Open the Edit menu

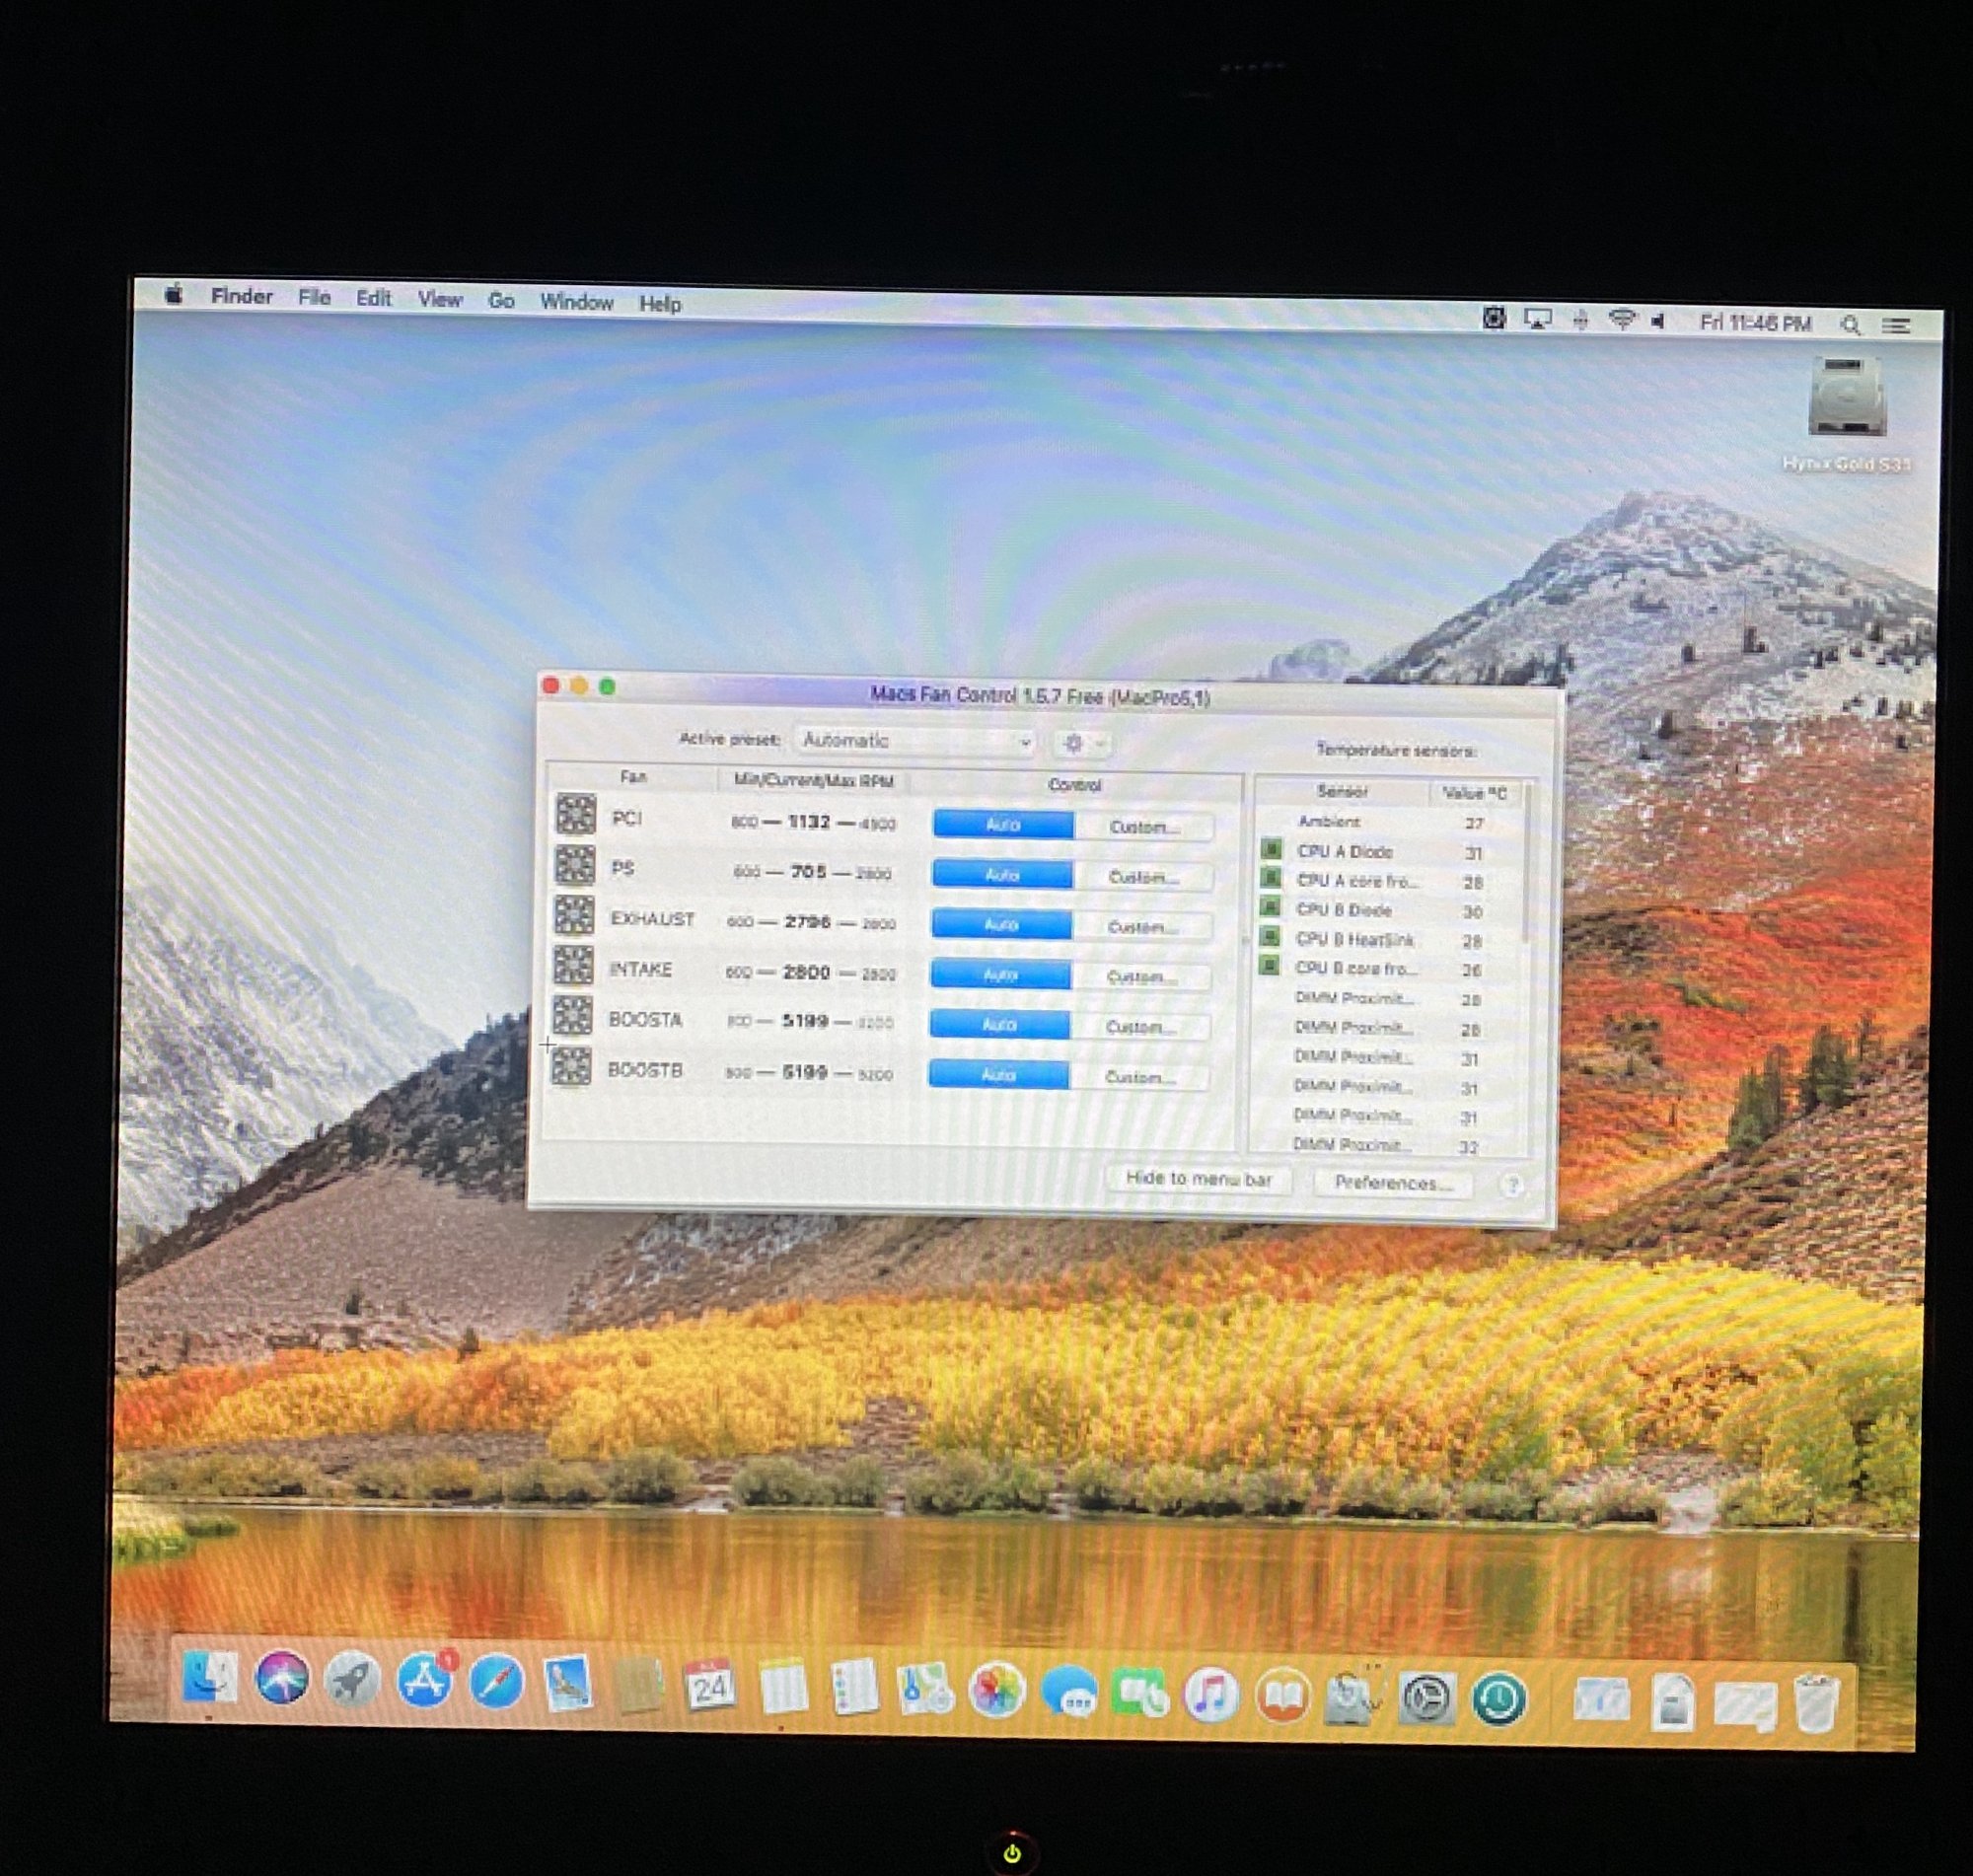pyautogui.click(x=374, y=298)
